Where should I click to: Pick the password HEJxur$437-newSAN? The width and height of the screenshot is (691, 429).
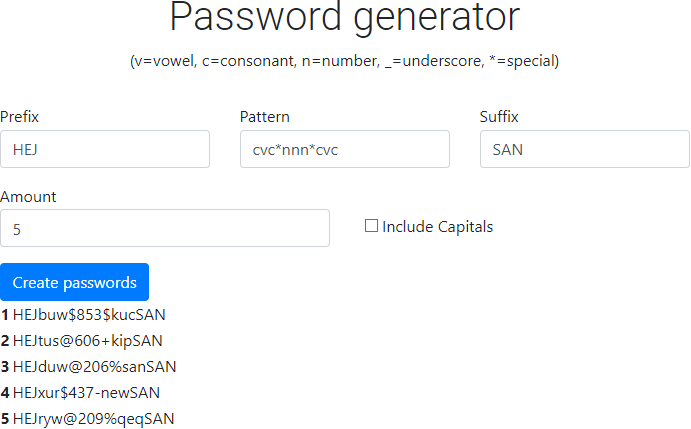pyautogui.click(x=86, y=393)
